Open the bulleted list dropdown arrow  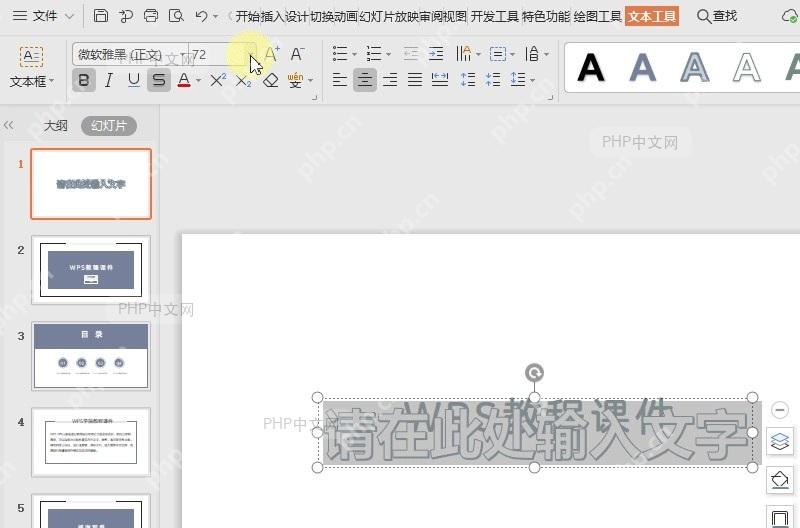coord(355,54)
